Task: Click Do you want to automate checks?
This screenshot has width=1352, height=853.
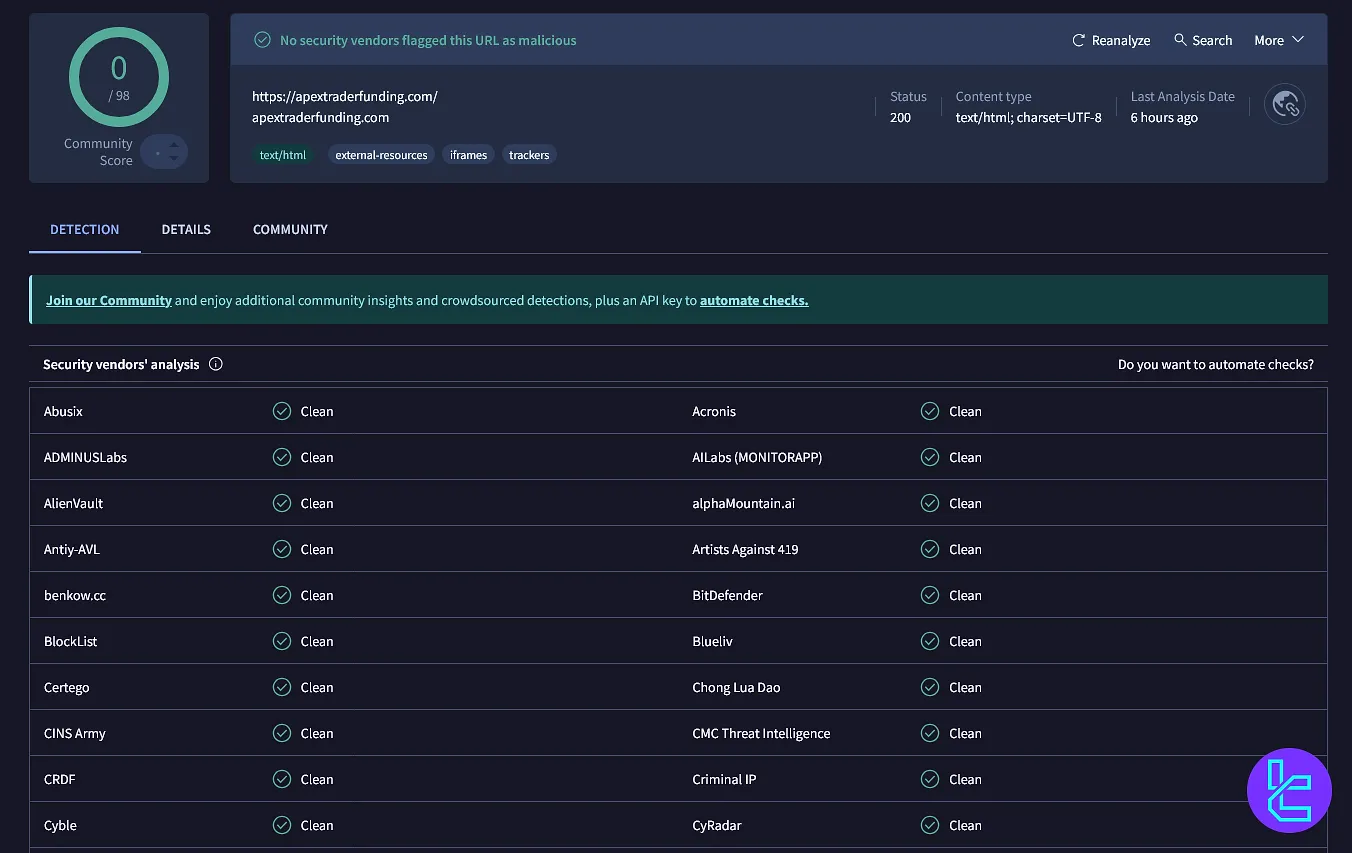Action: pyautogui.click(x=1216, y=364)
